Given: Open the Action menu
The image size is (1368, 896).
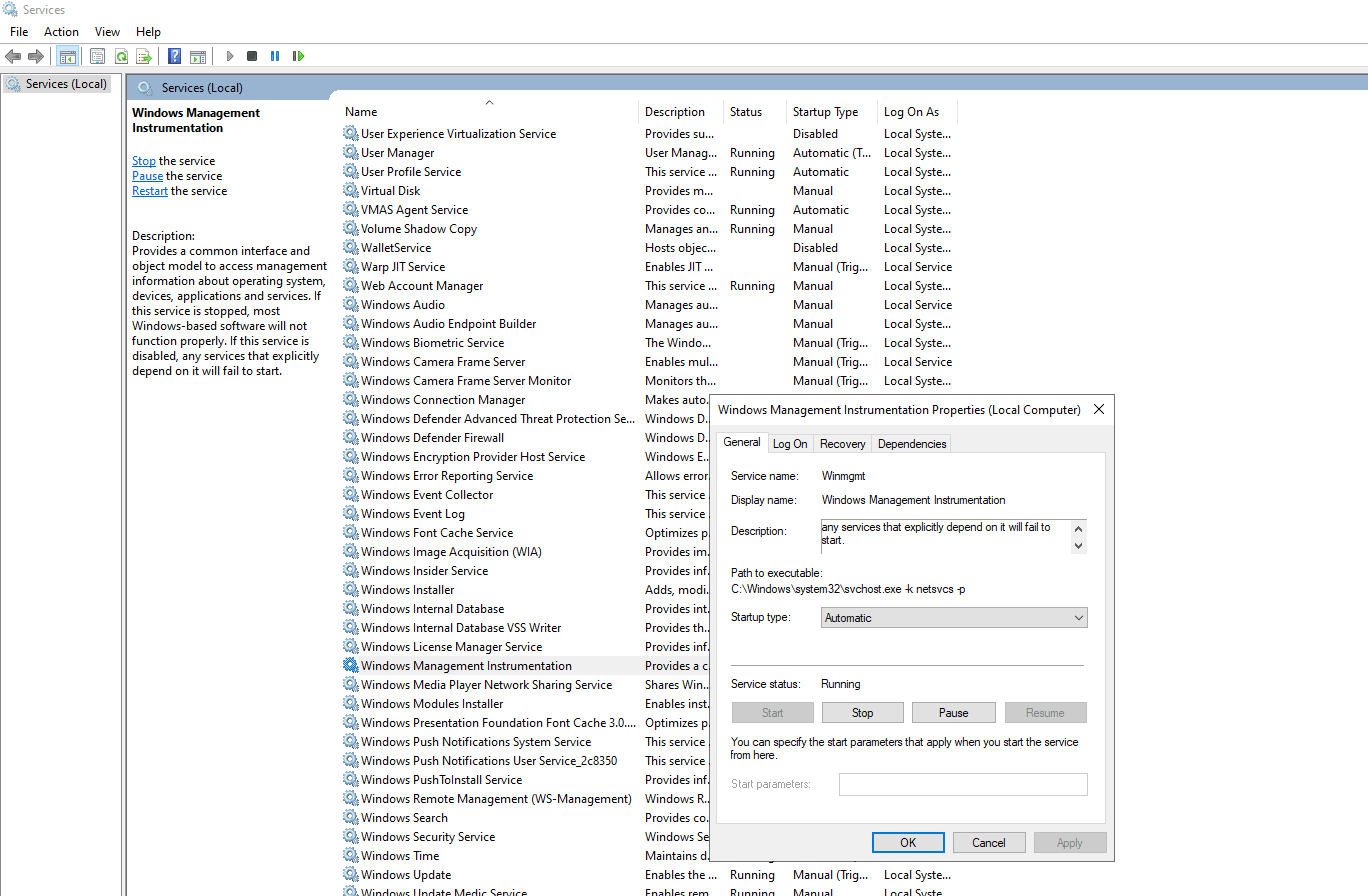Looking at the screenshot, I should click(x=61, y=32).
